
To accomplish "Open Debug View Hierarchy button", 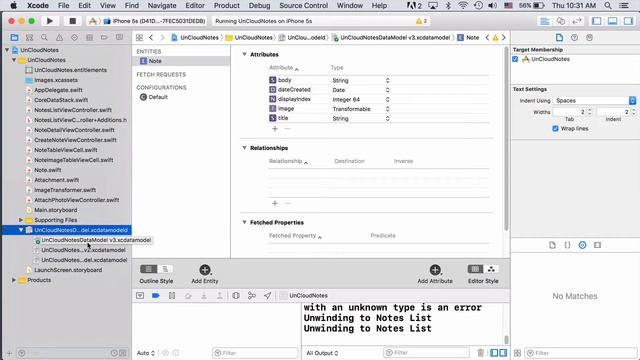I will click(x=236, y=296).
